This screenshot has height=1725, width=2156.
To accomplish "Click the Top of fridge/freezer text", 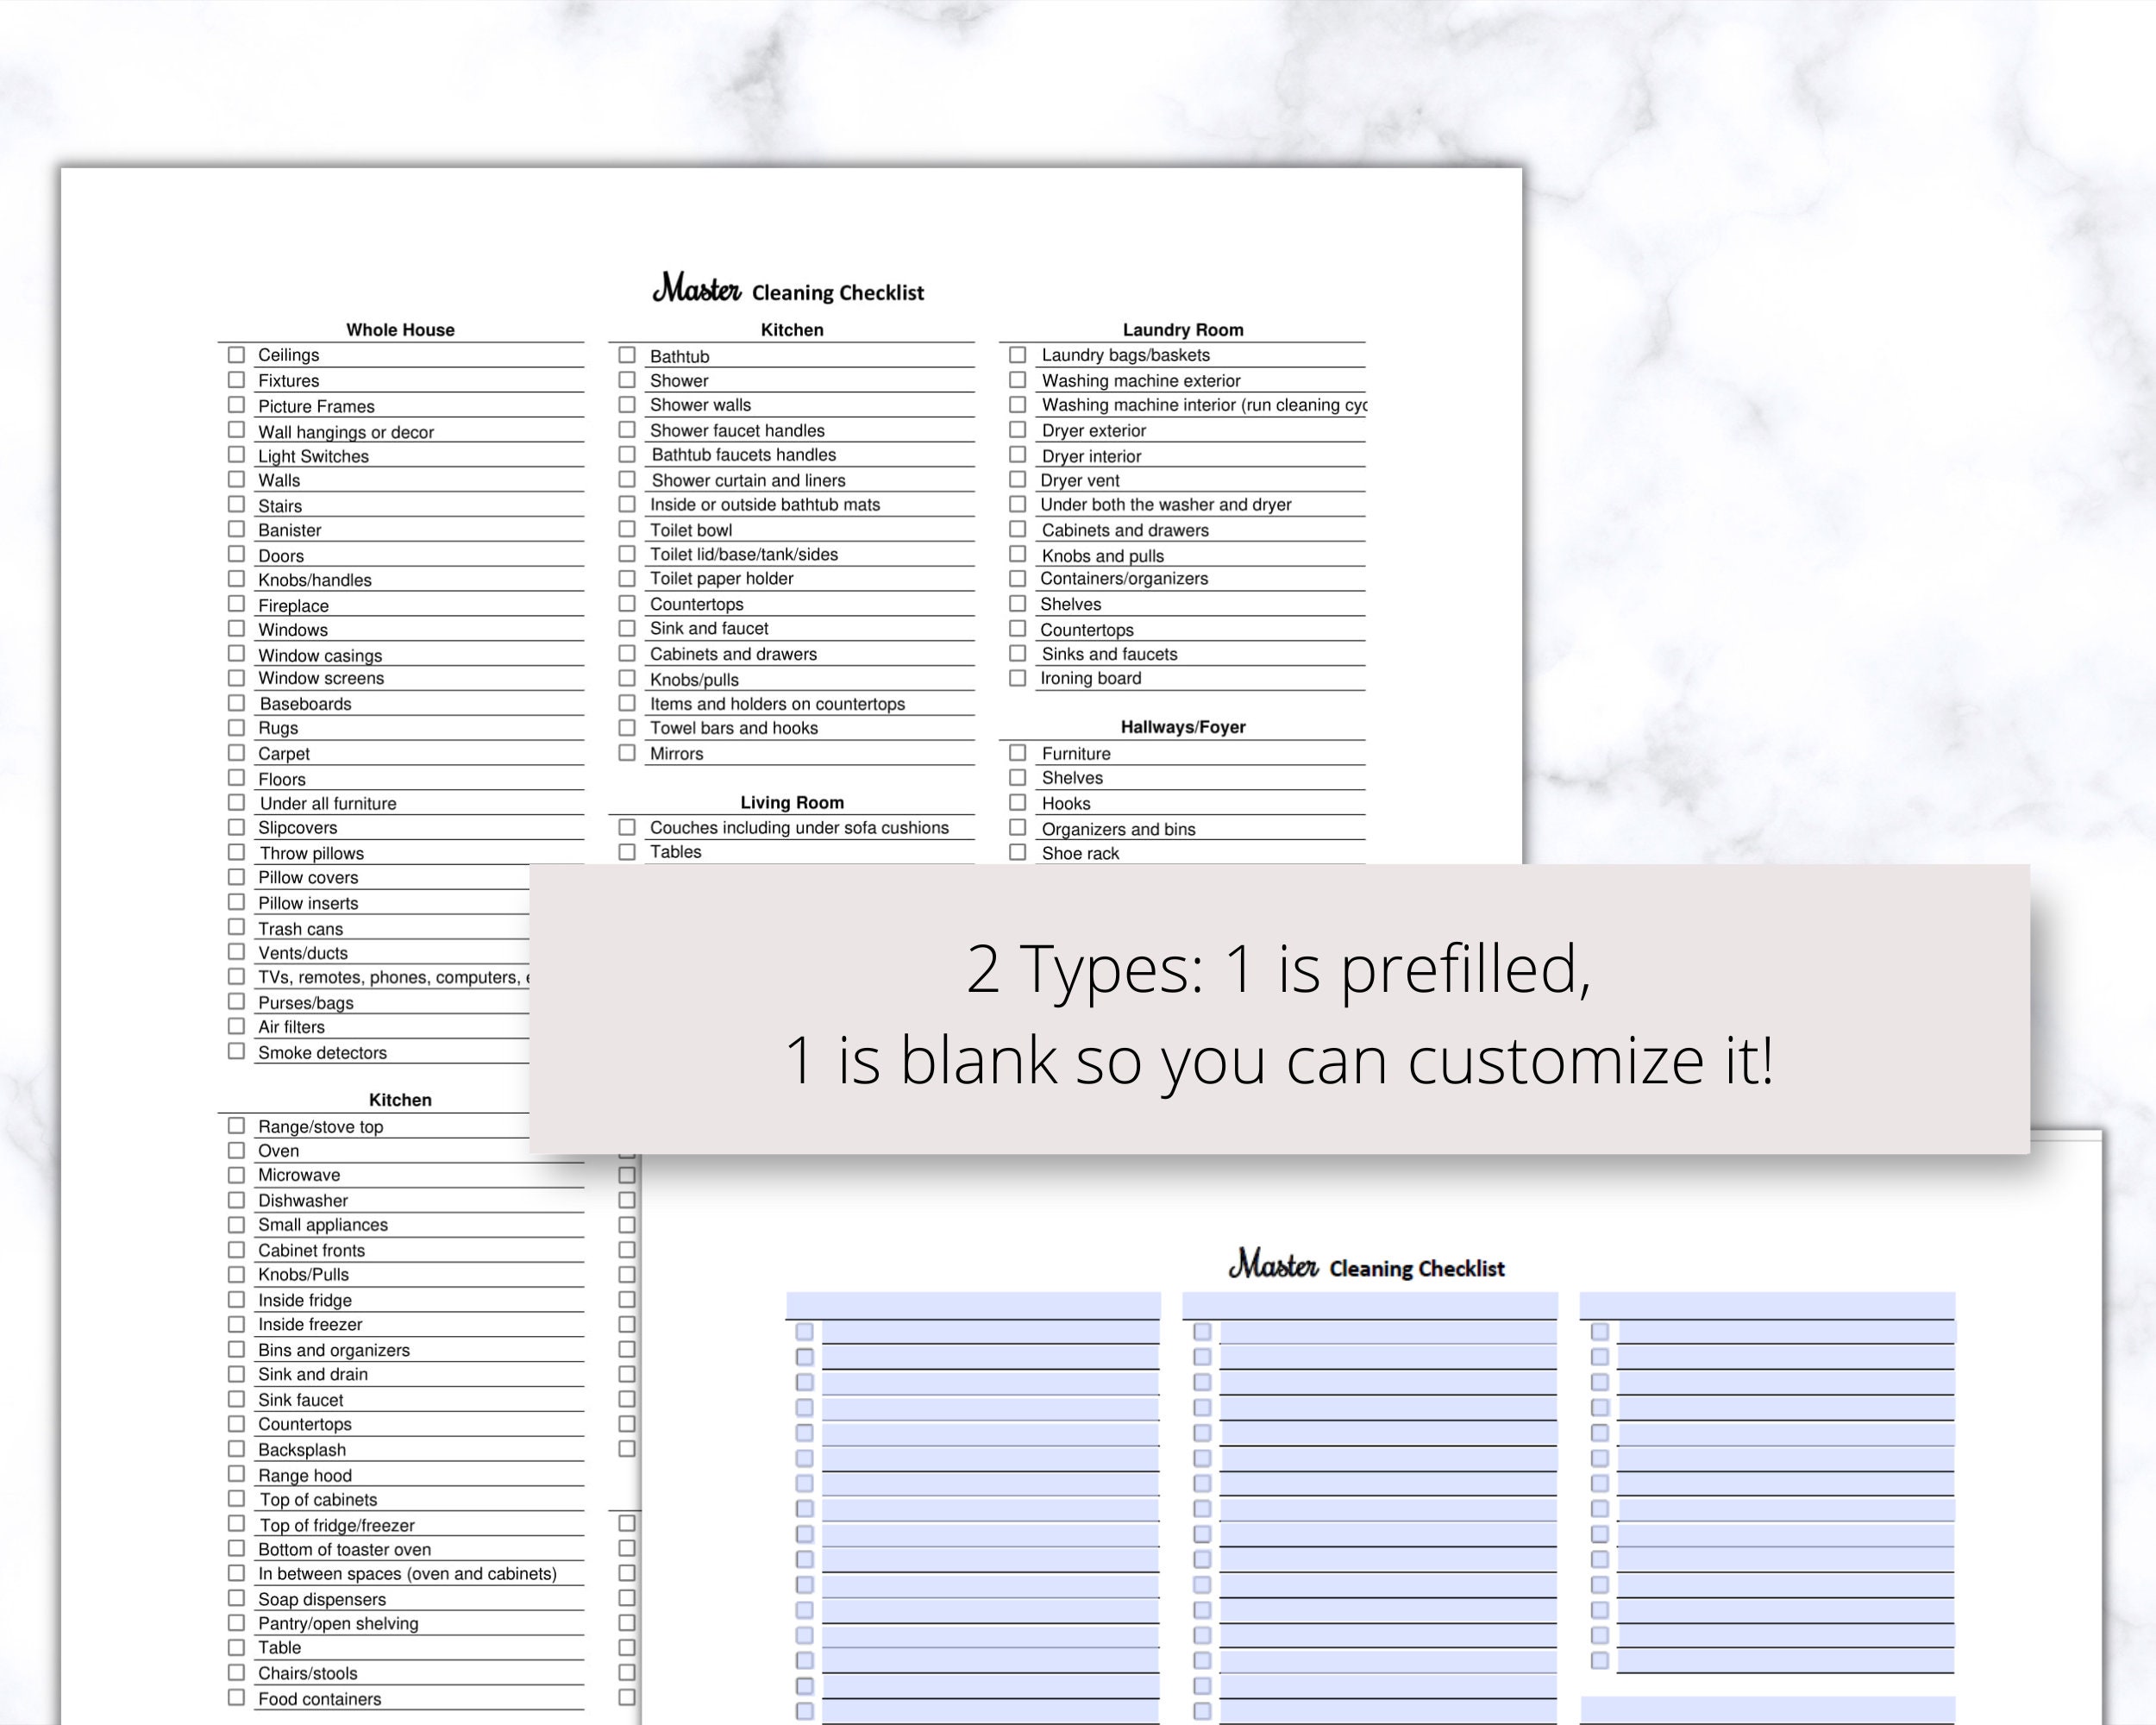I will 337,1525.
